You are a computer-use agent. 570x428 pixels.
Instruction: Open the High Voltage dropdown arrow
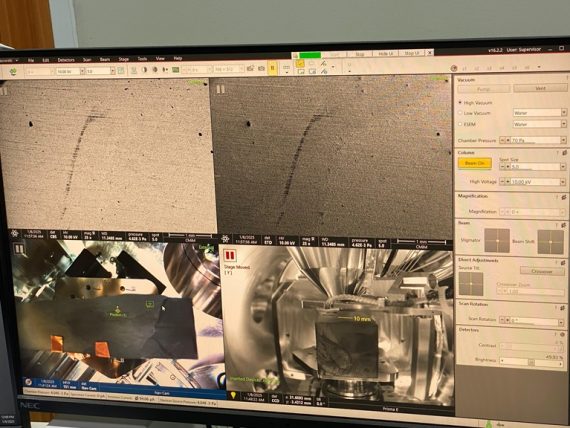[563, 181]
